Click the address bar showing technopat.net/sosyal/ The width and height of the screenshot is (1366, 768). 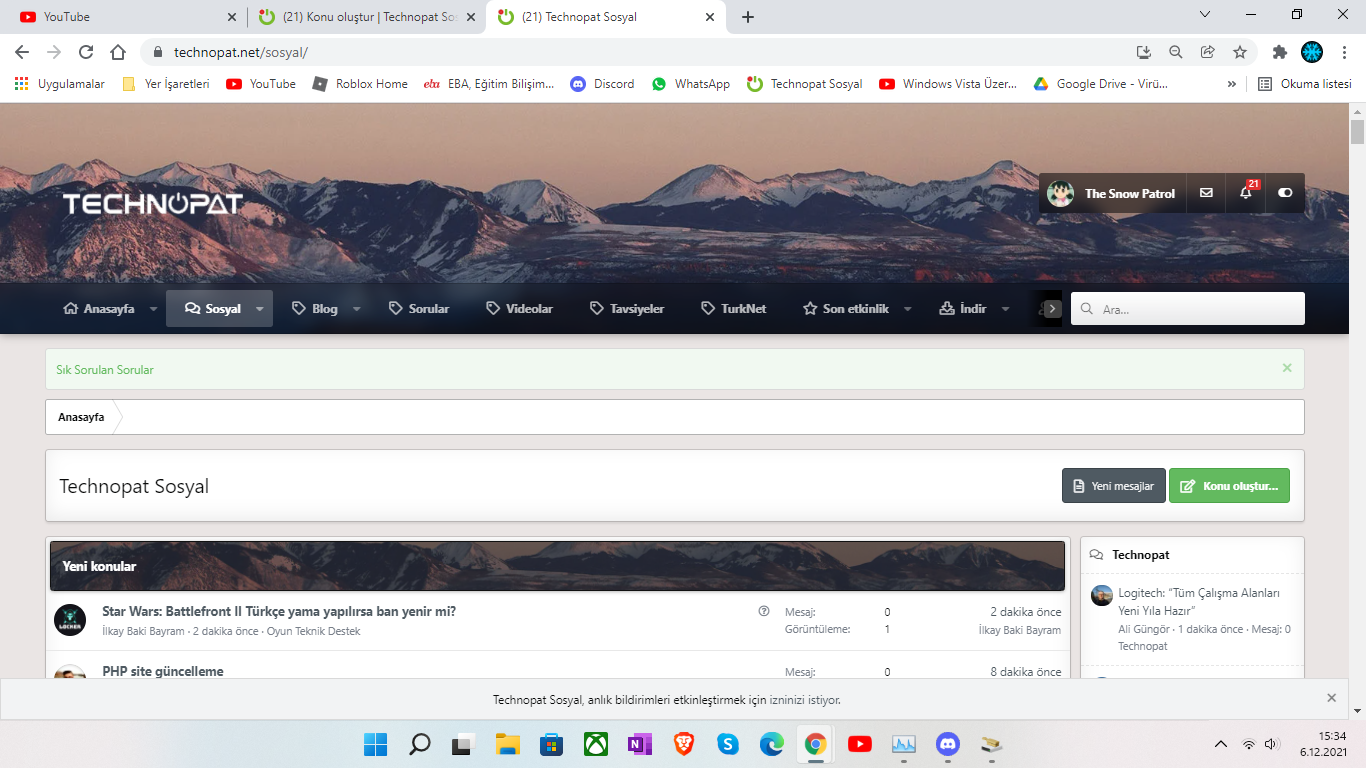(640, 52)
